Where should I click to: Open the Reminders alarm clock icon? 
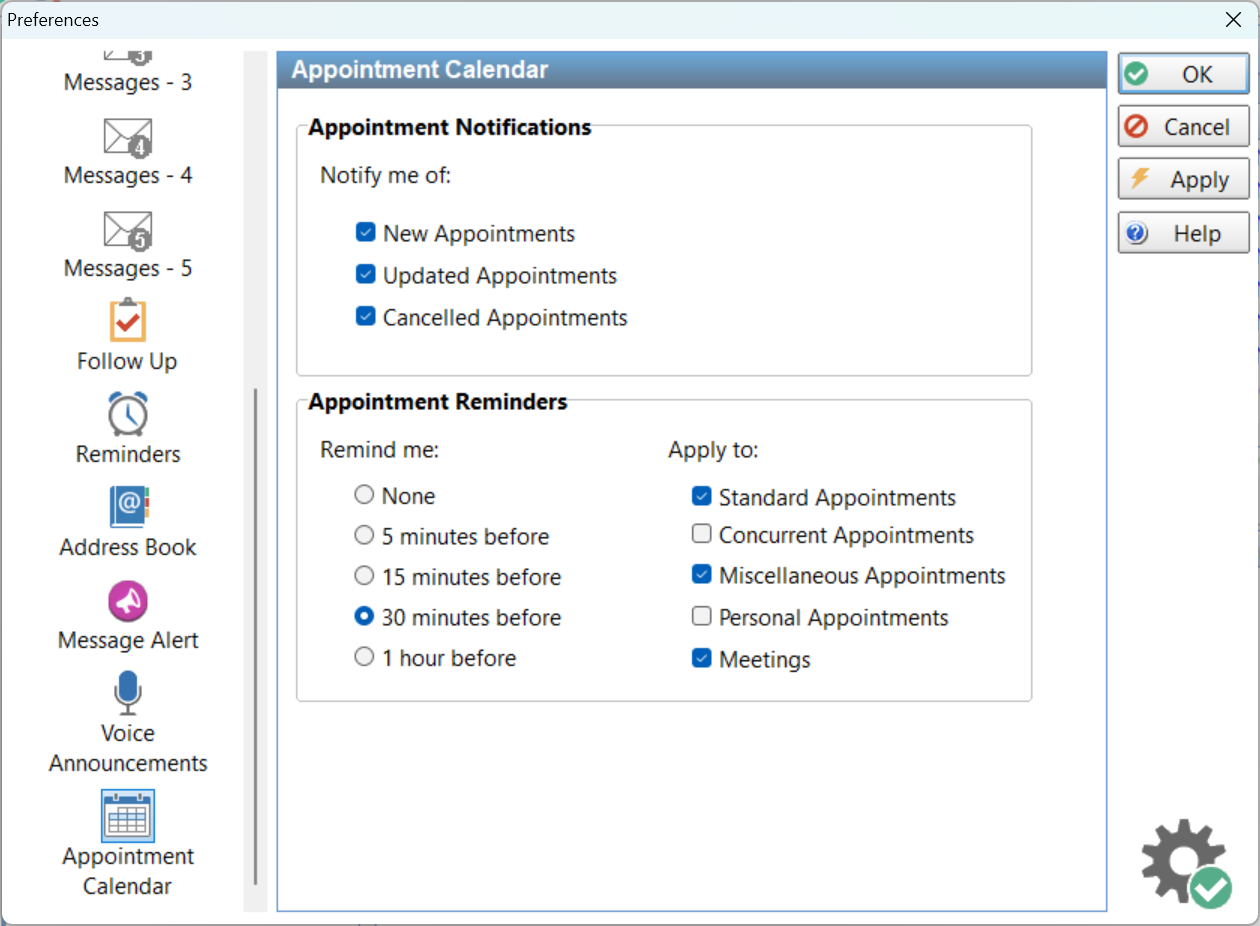(128, 414)
